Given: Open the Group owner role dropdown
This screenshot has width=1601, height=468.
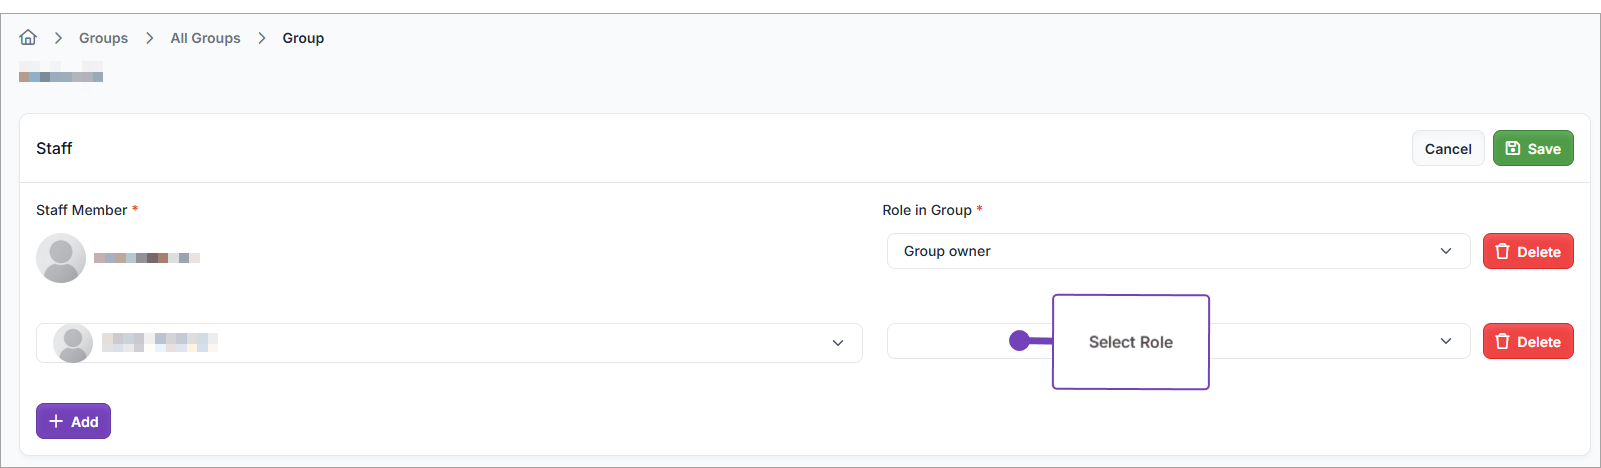Looking at the screenshot, I should tap(1177, 251).
